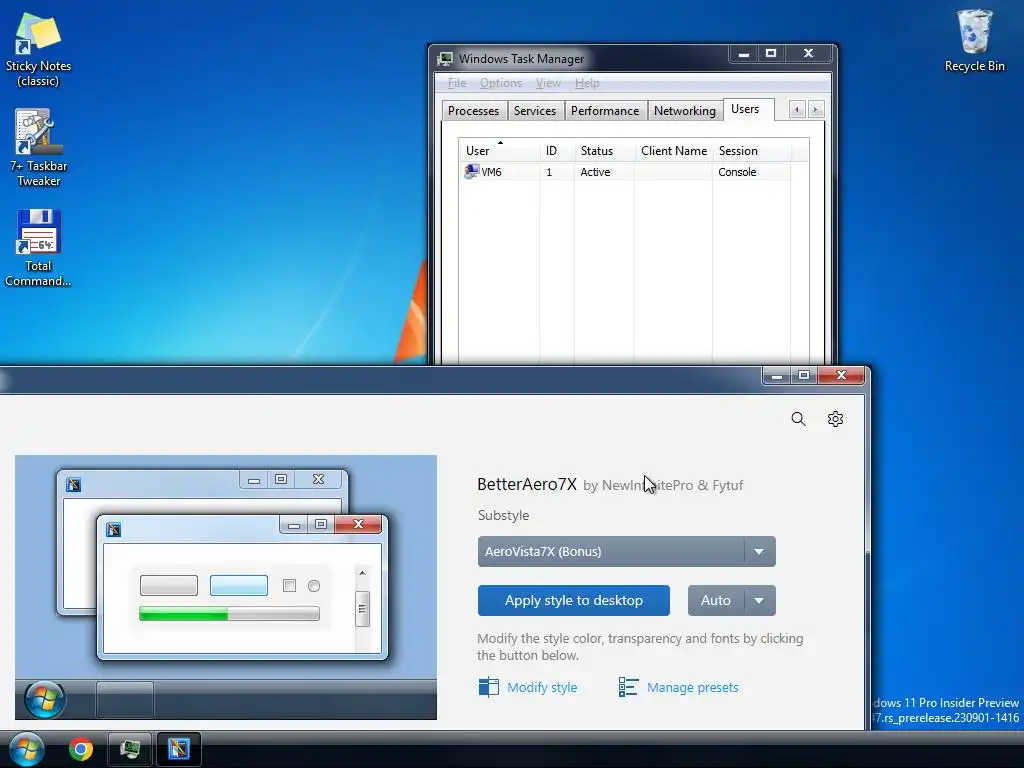Select the 'Active' status cell for VM6
The image size is (1024, 768).
coord(596,172)
